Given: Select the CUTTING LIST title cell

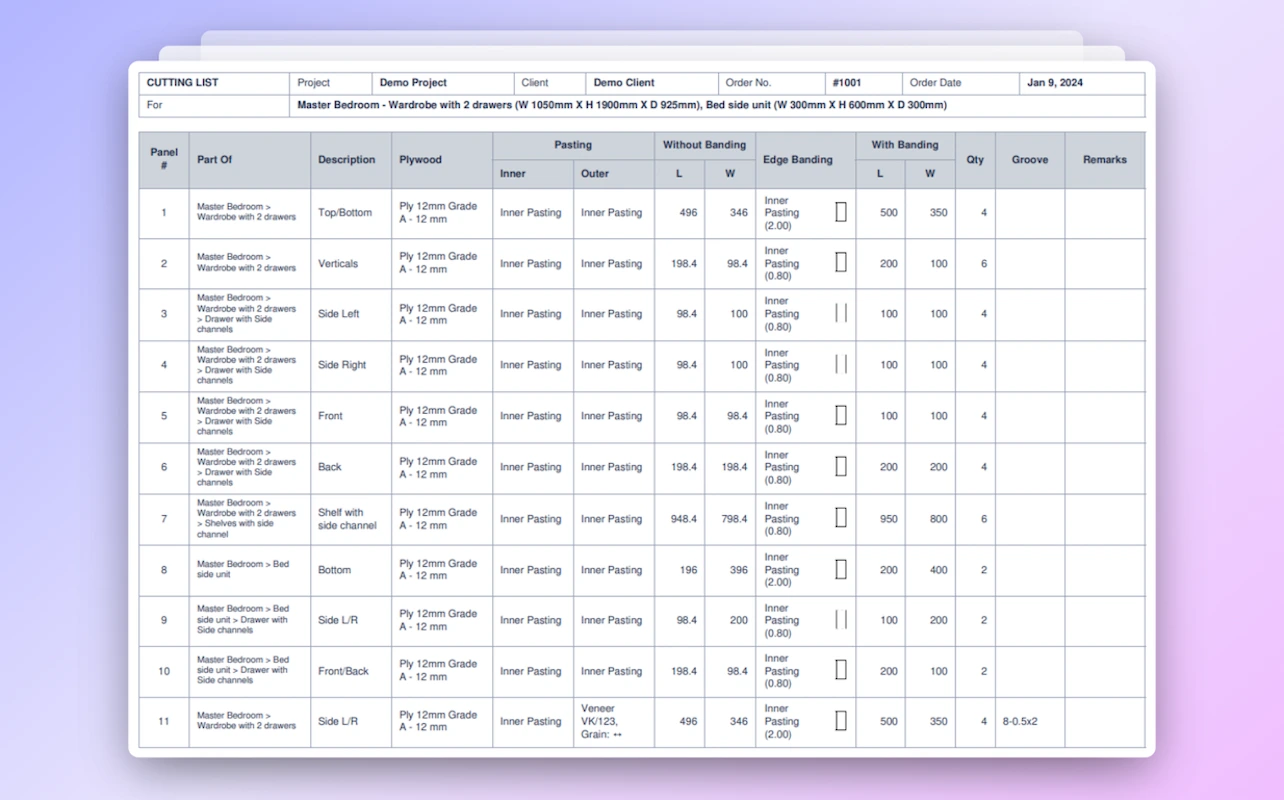Looking at the screenshot, I should point(182,83).
